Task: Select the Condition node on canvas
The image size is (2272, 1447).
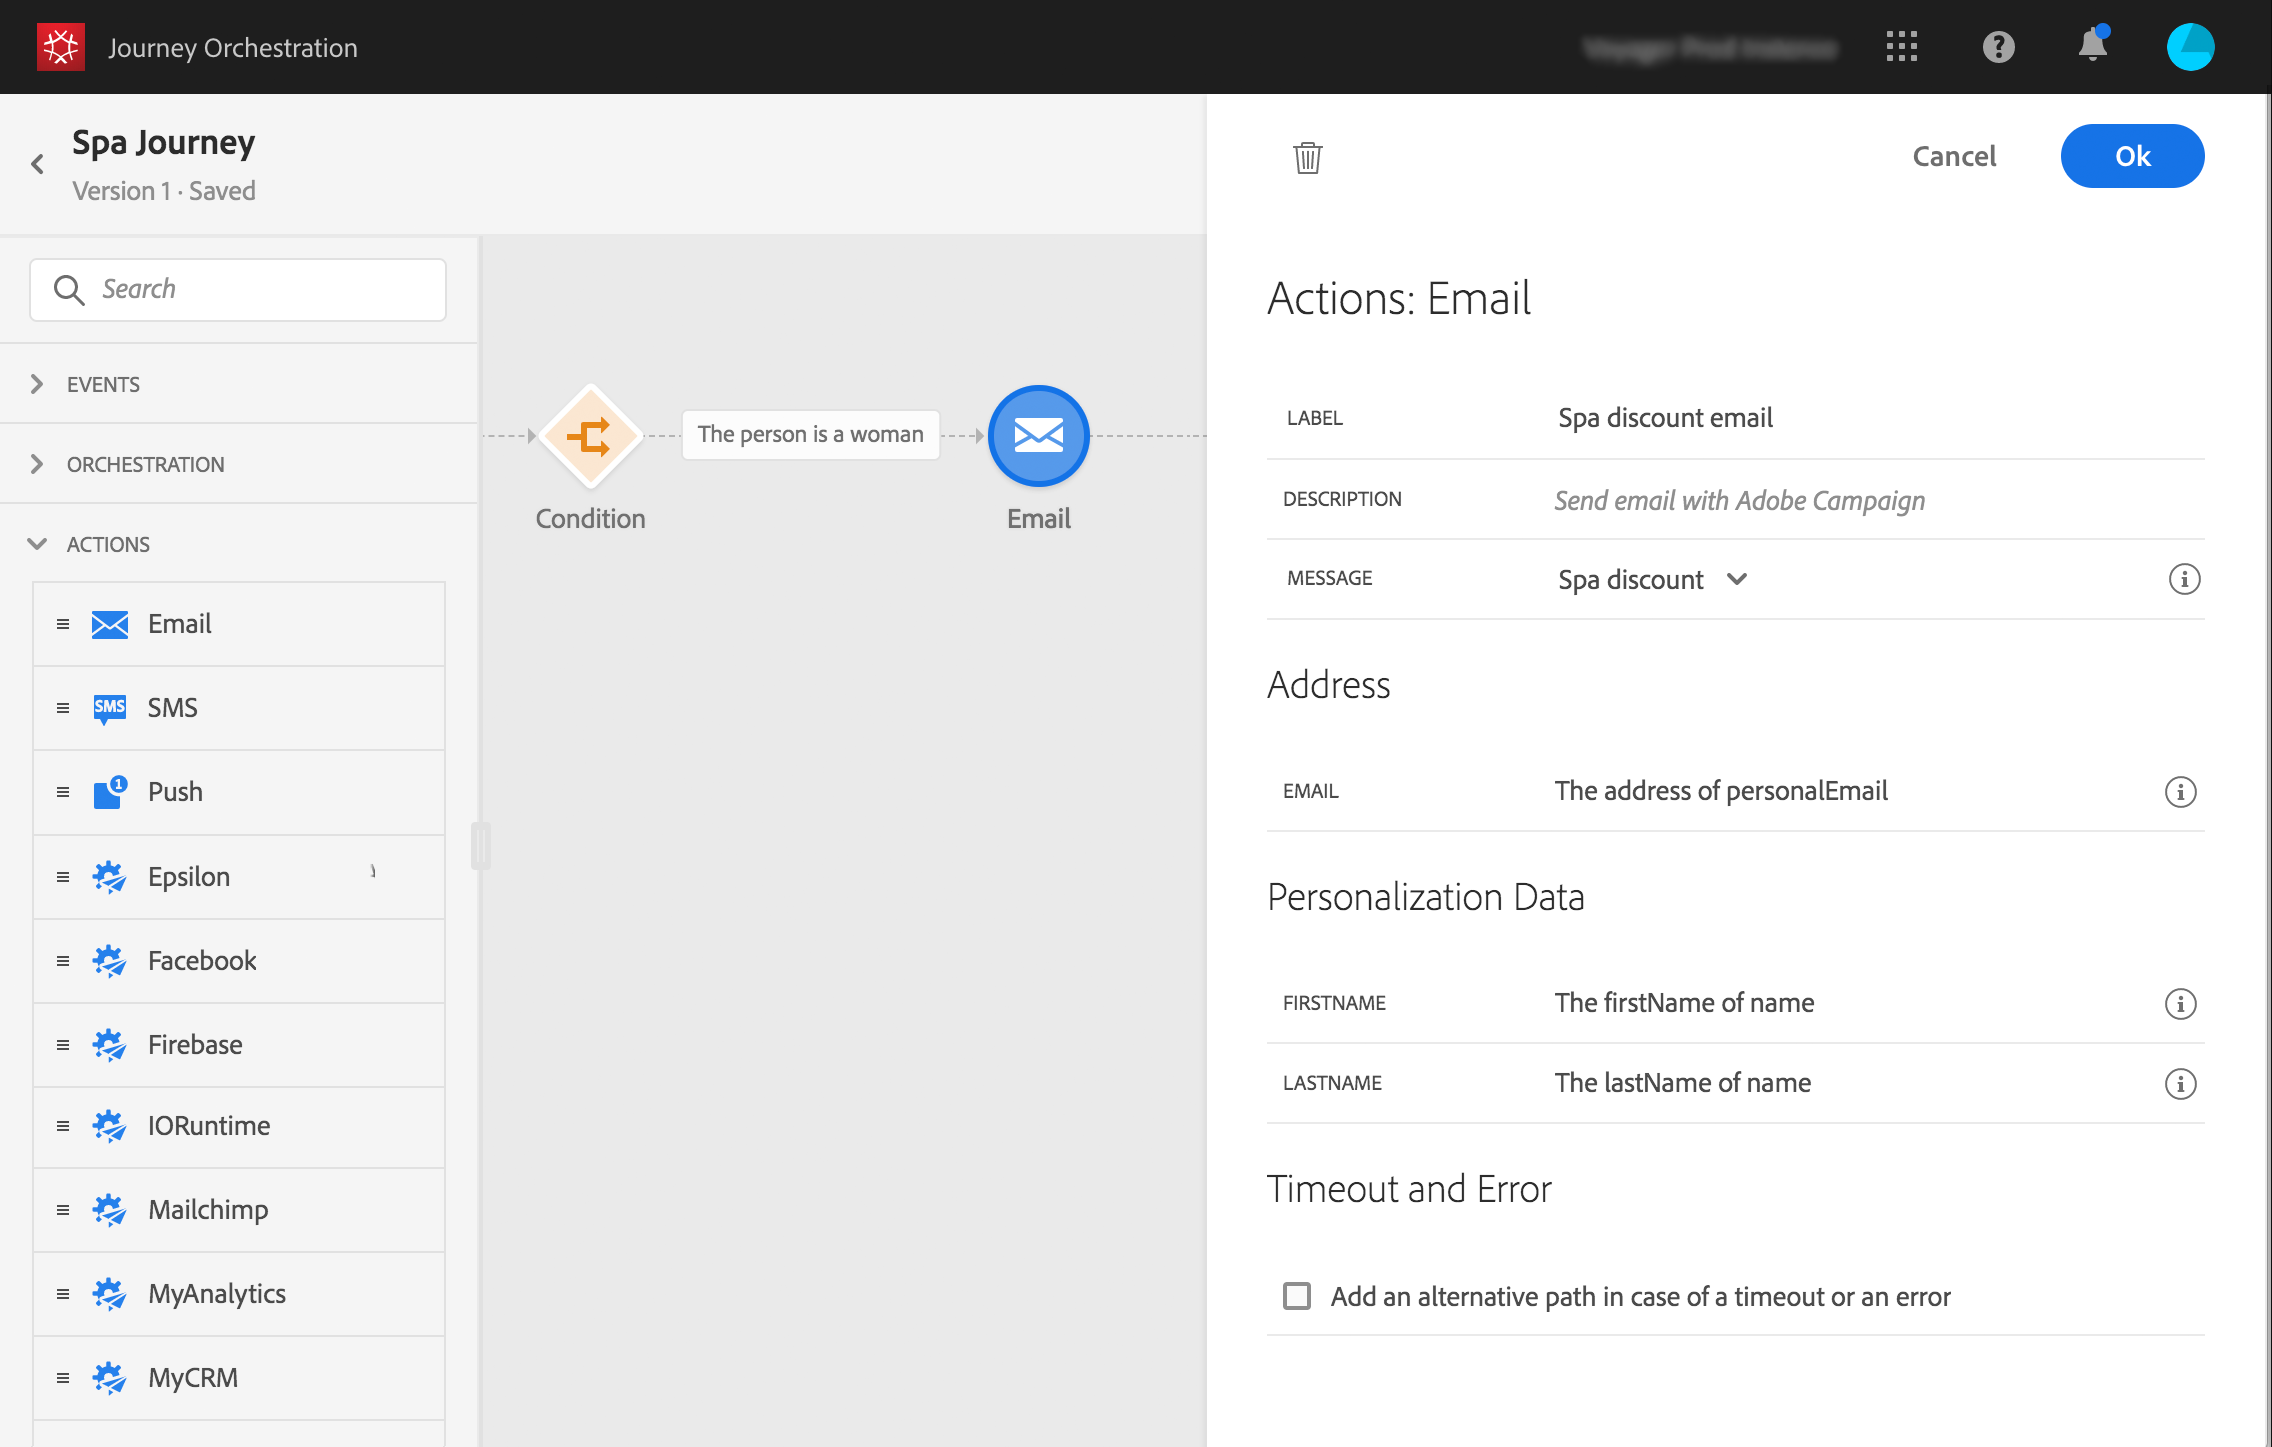Action: point(590,437)
